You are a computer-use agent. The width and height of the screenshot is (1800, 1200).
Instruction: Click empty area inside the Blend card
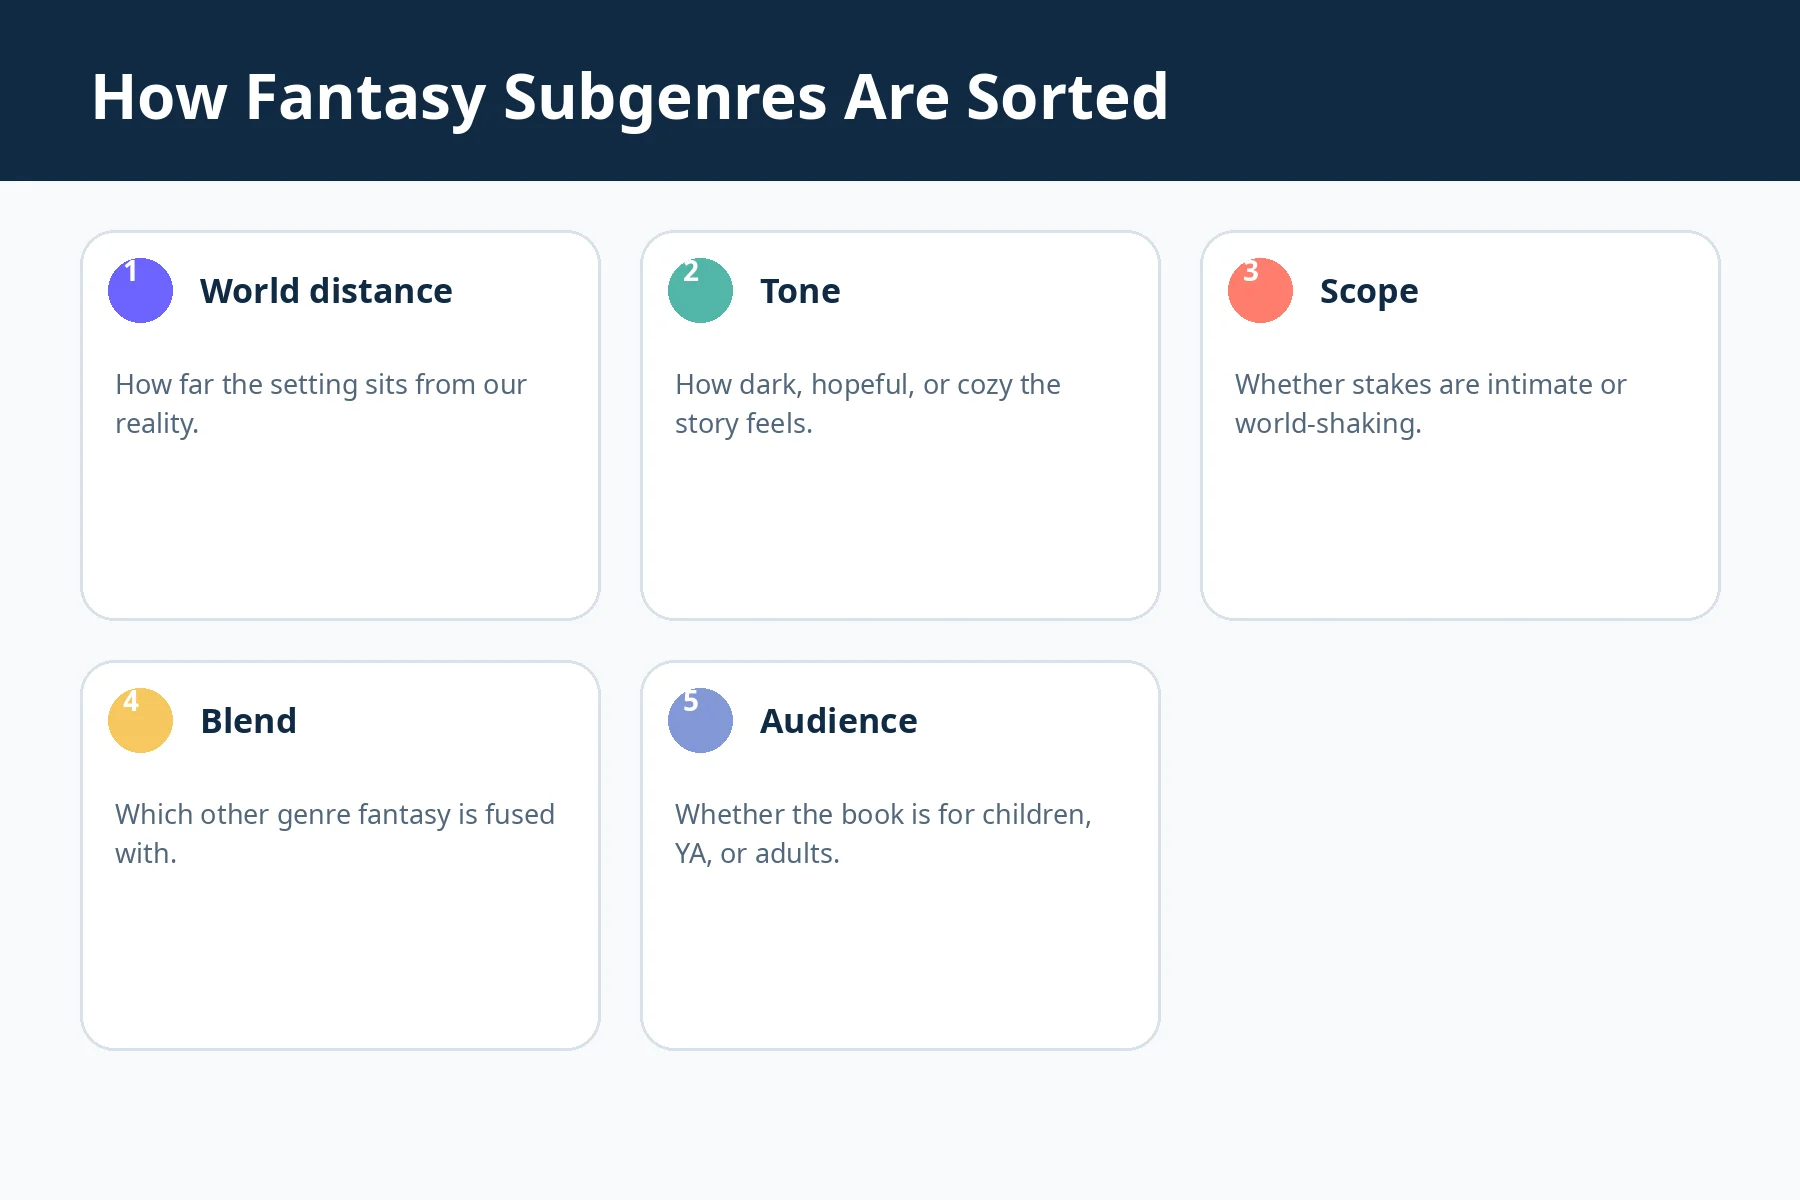pos(340,960)
